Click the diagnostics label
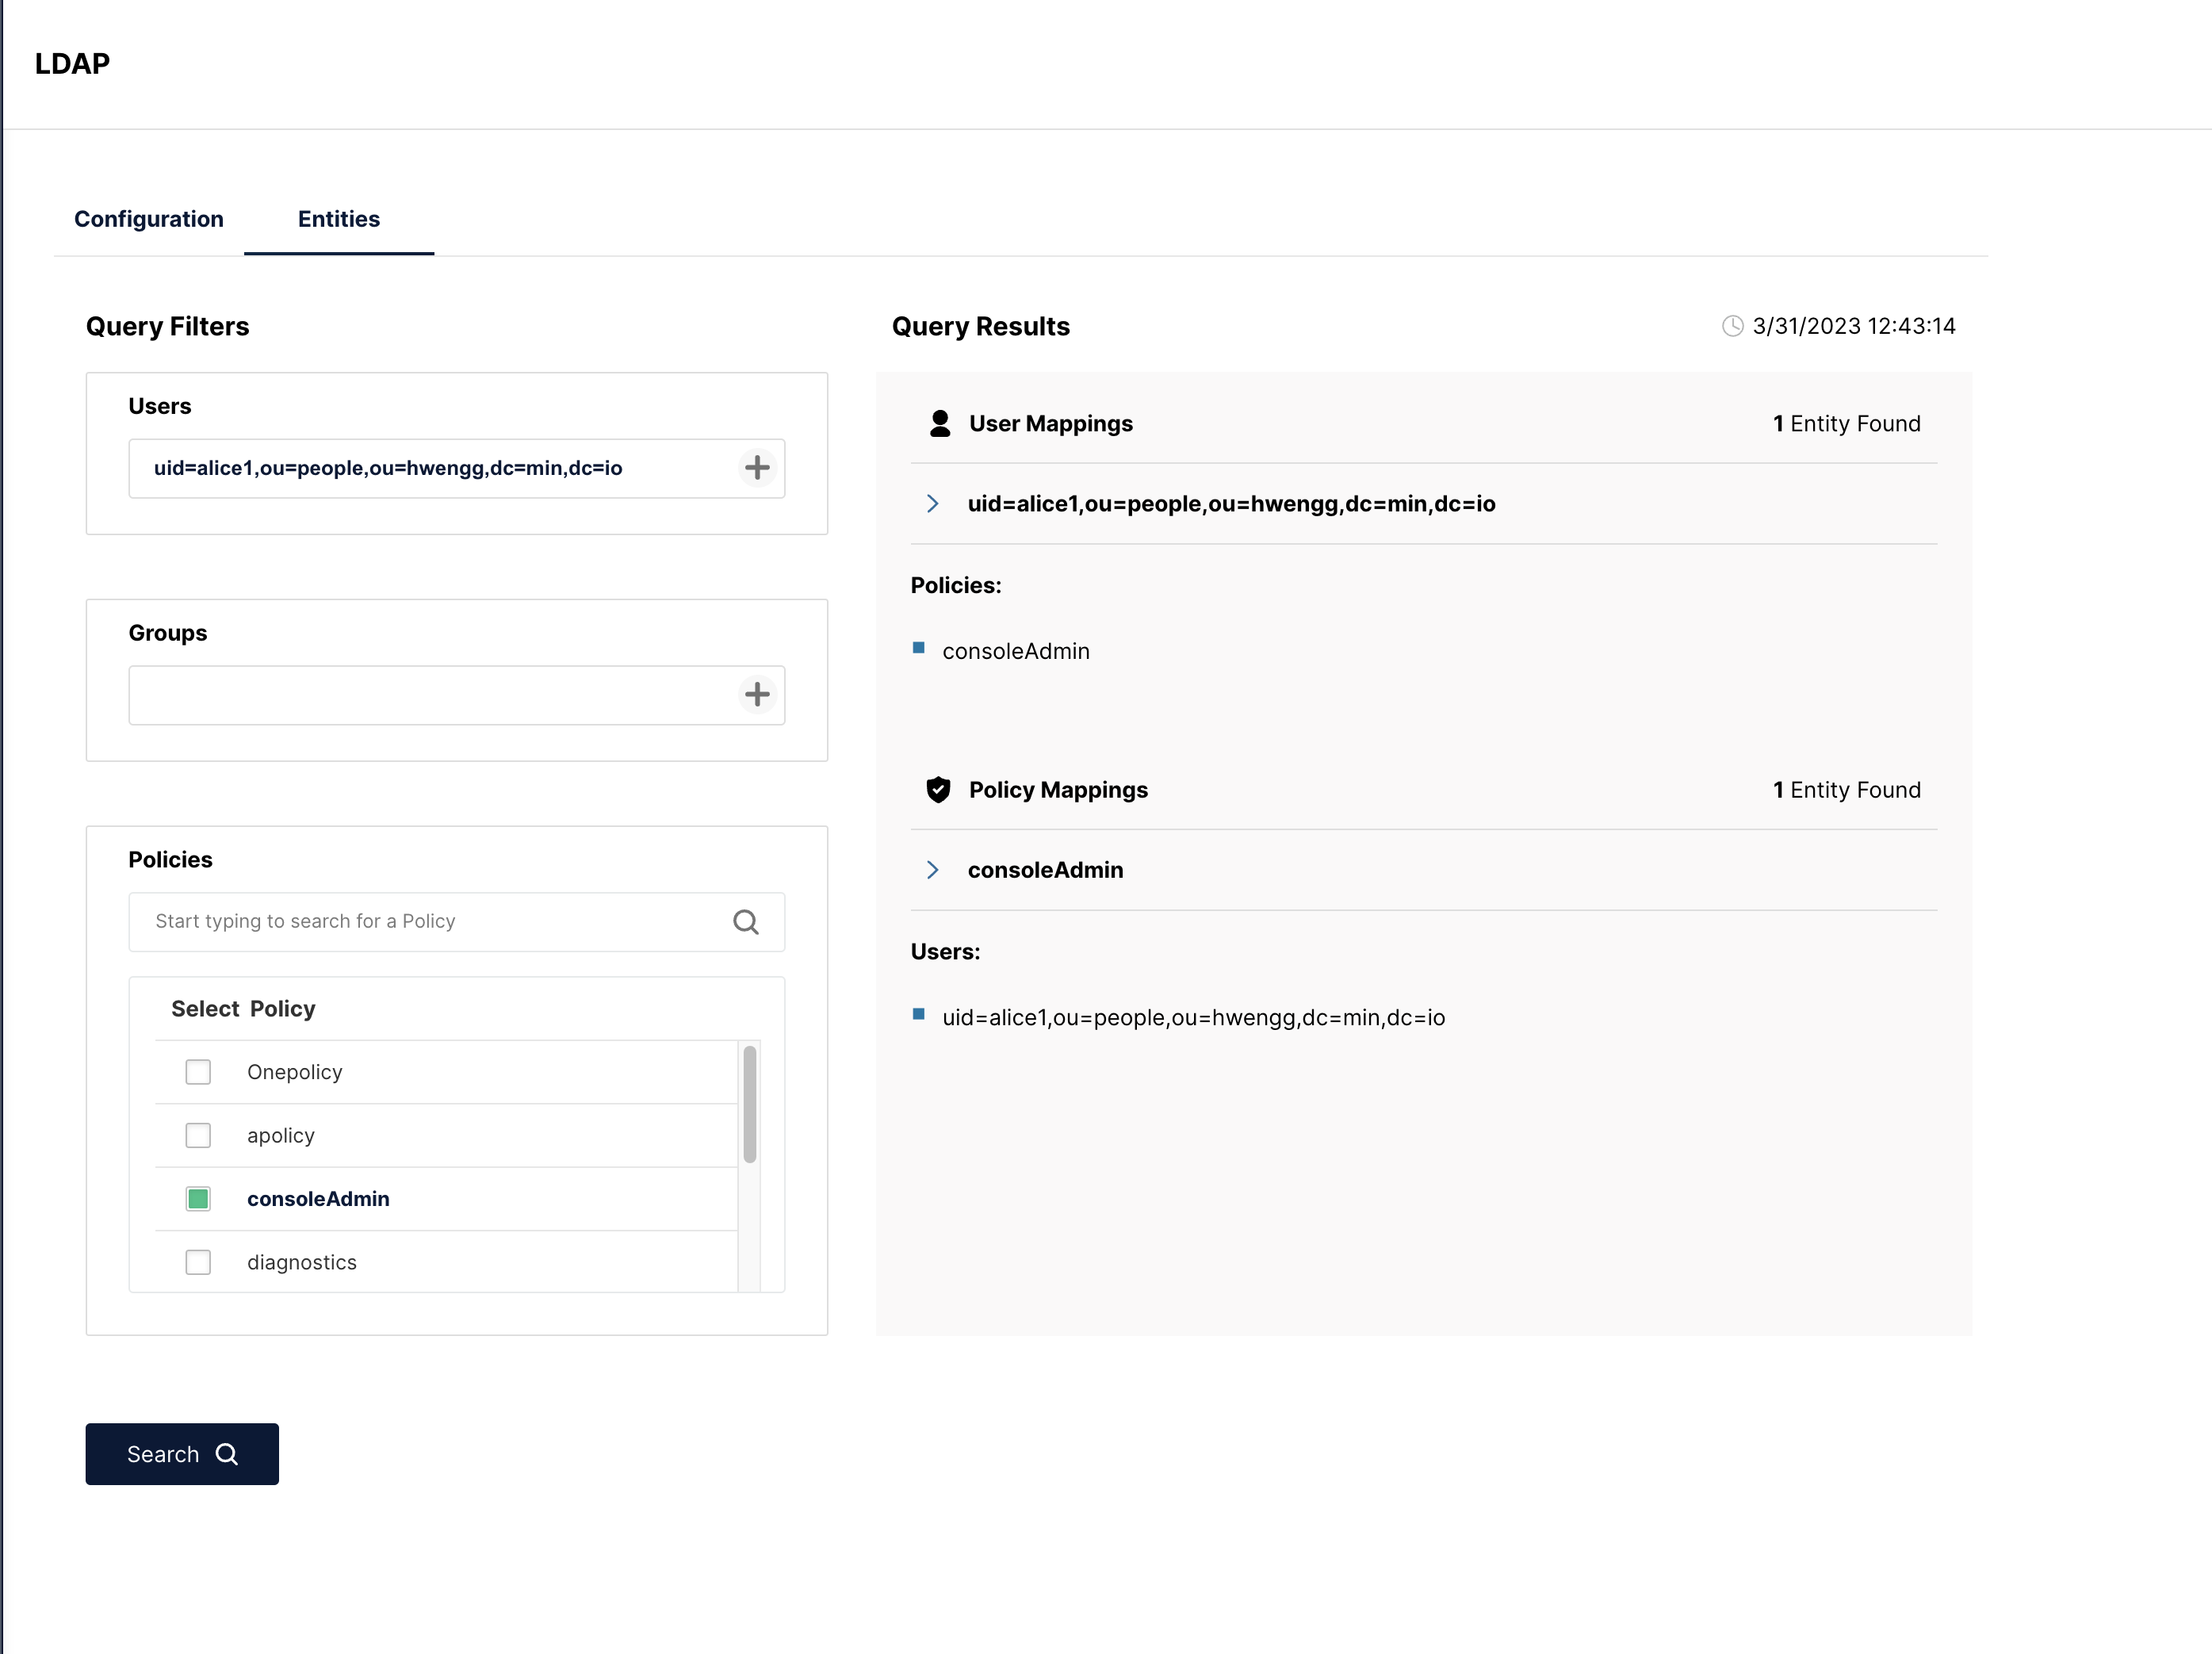 click(x=302, y=1262)
